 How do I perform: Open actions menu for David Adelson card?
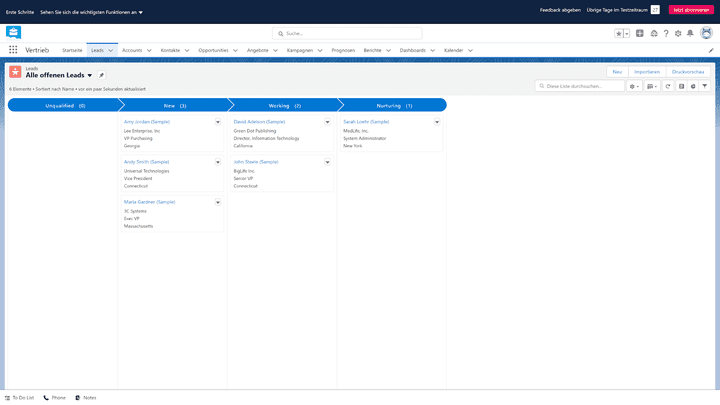327,122
